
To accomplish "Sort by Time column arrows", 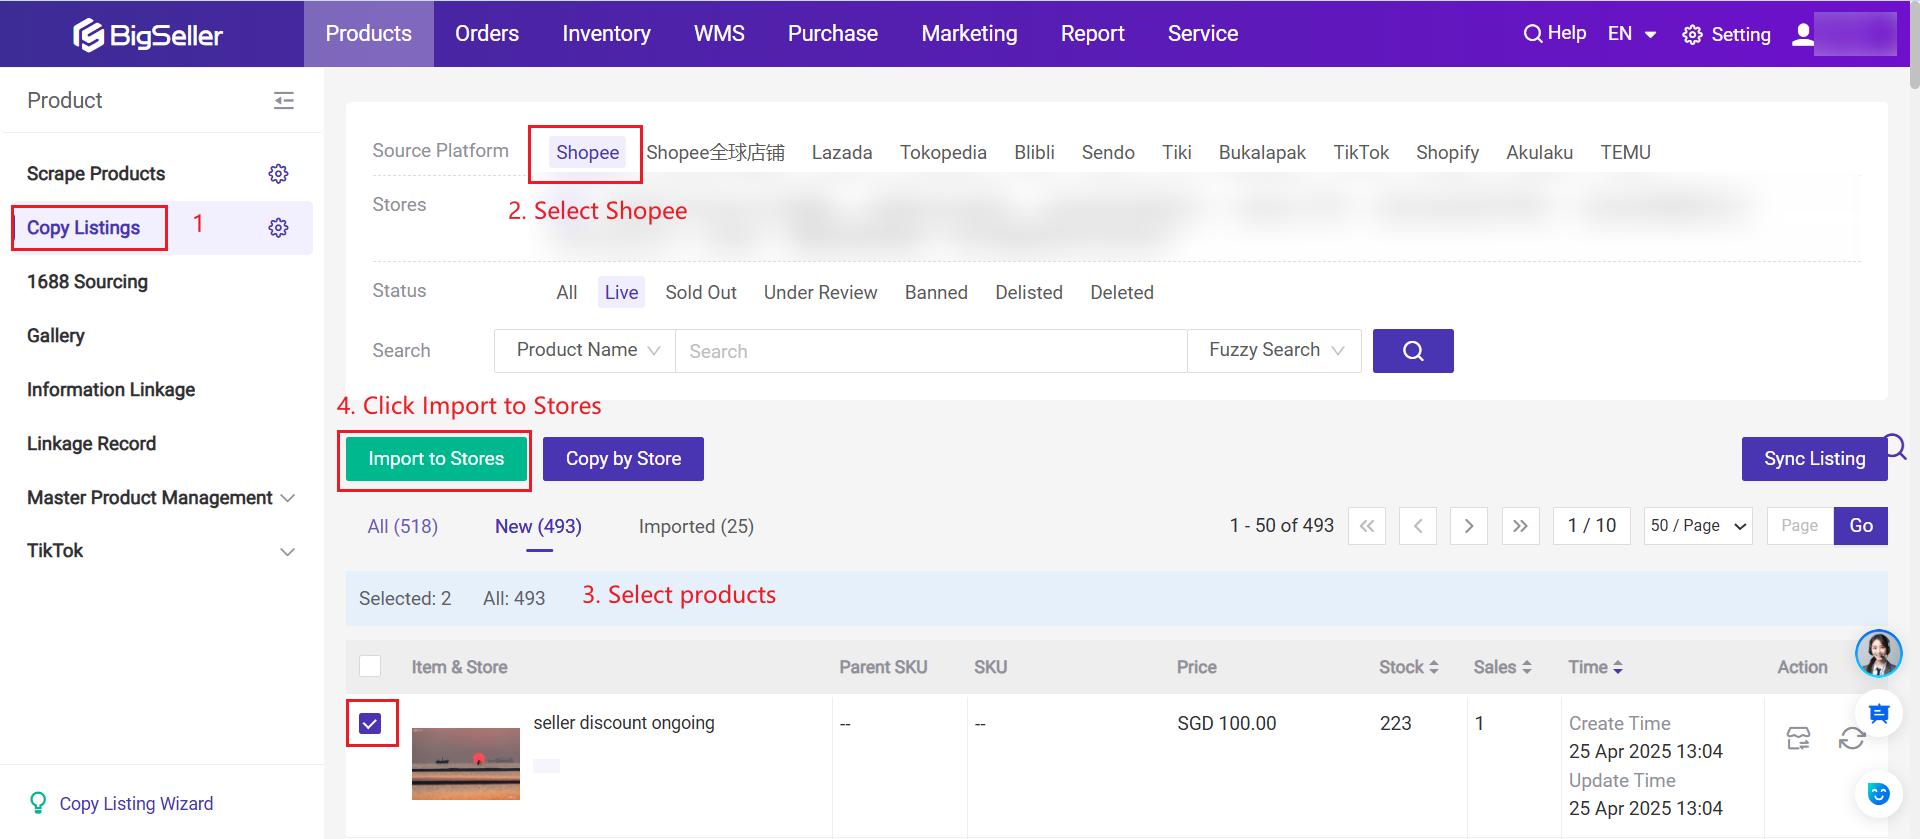I will (1618, 667).
